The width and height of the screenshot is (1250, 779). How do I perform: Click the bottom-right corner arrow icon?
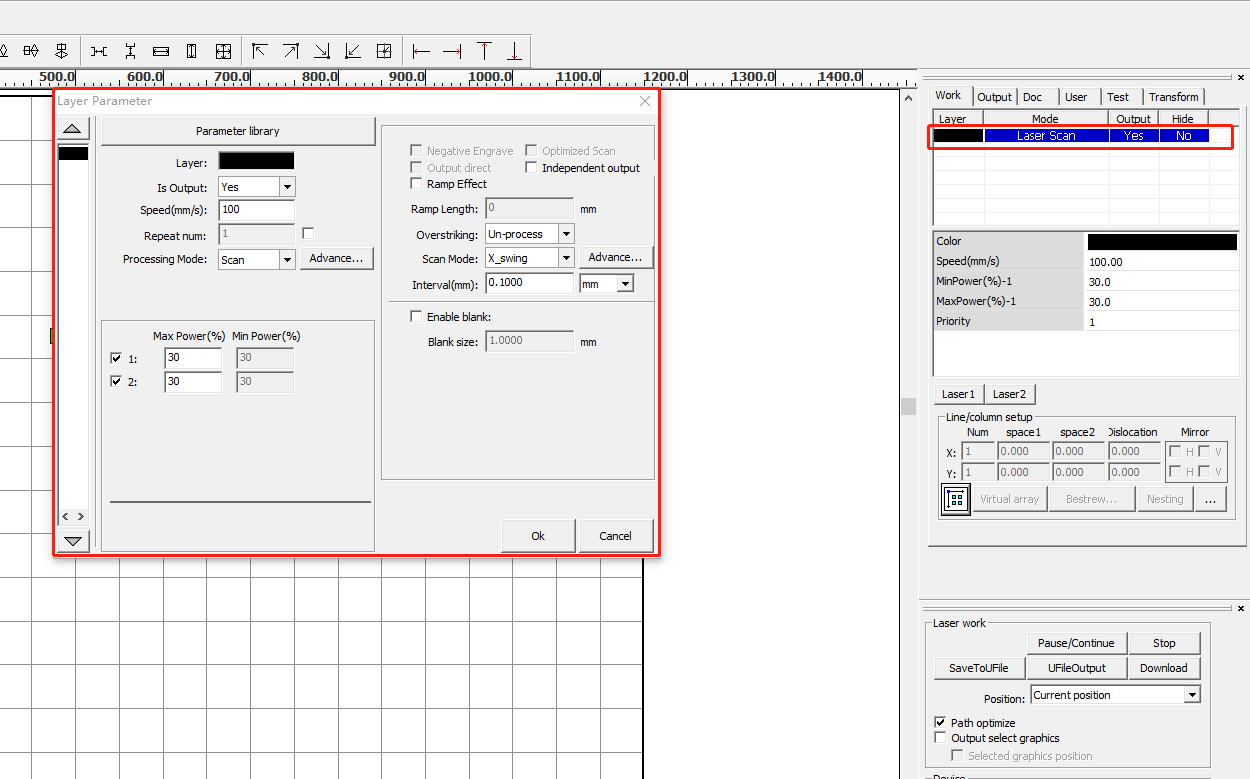pos(322,51)
